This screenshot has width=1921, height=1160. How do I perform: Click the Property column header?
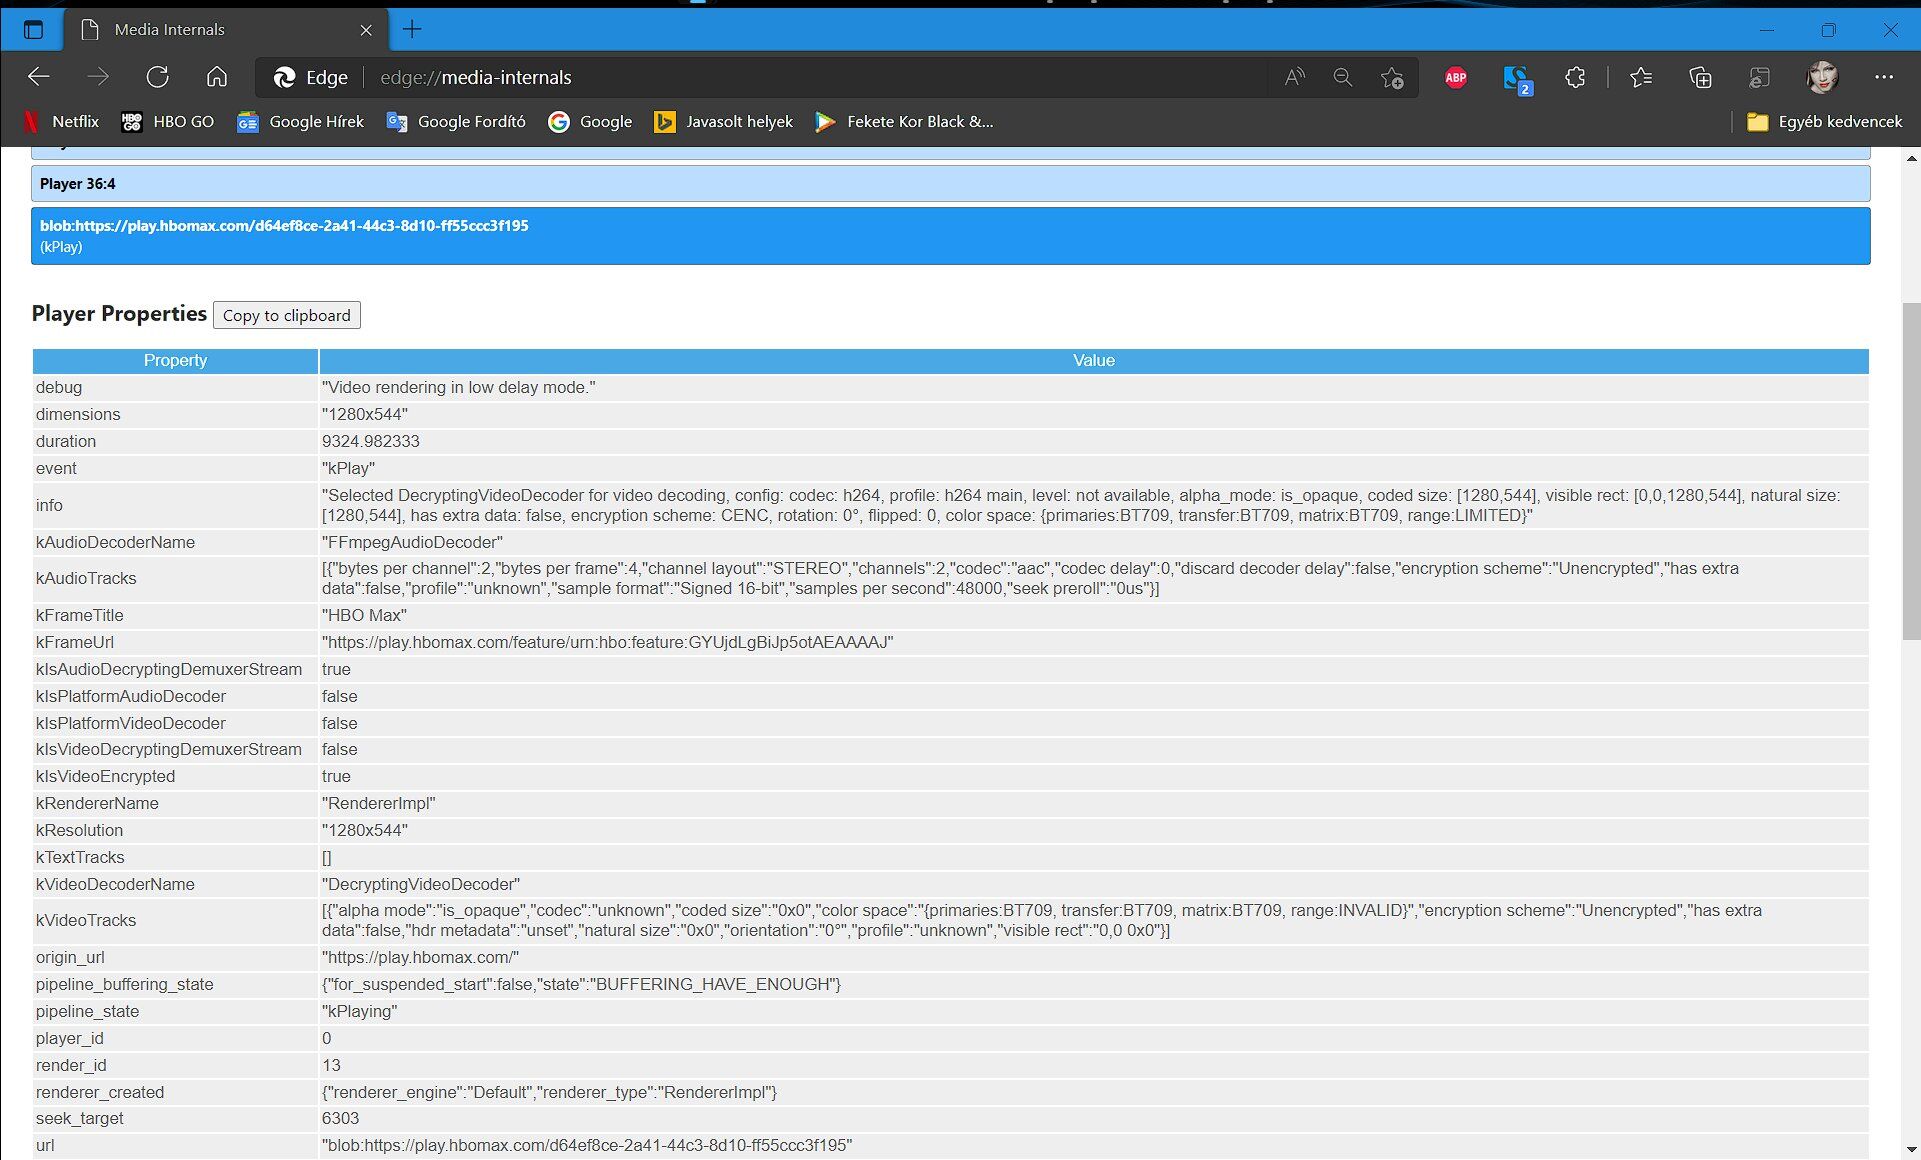click(x=175, y=361)
